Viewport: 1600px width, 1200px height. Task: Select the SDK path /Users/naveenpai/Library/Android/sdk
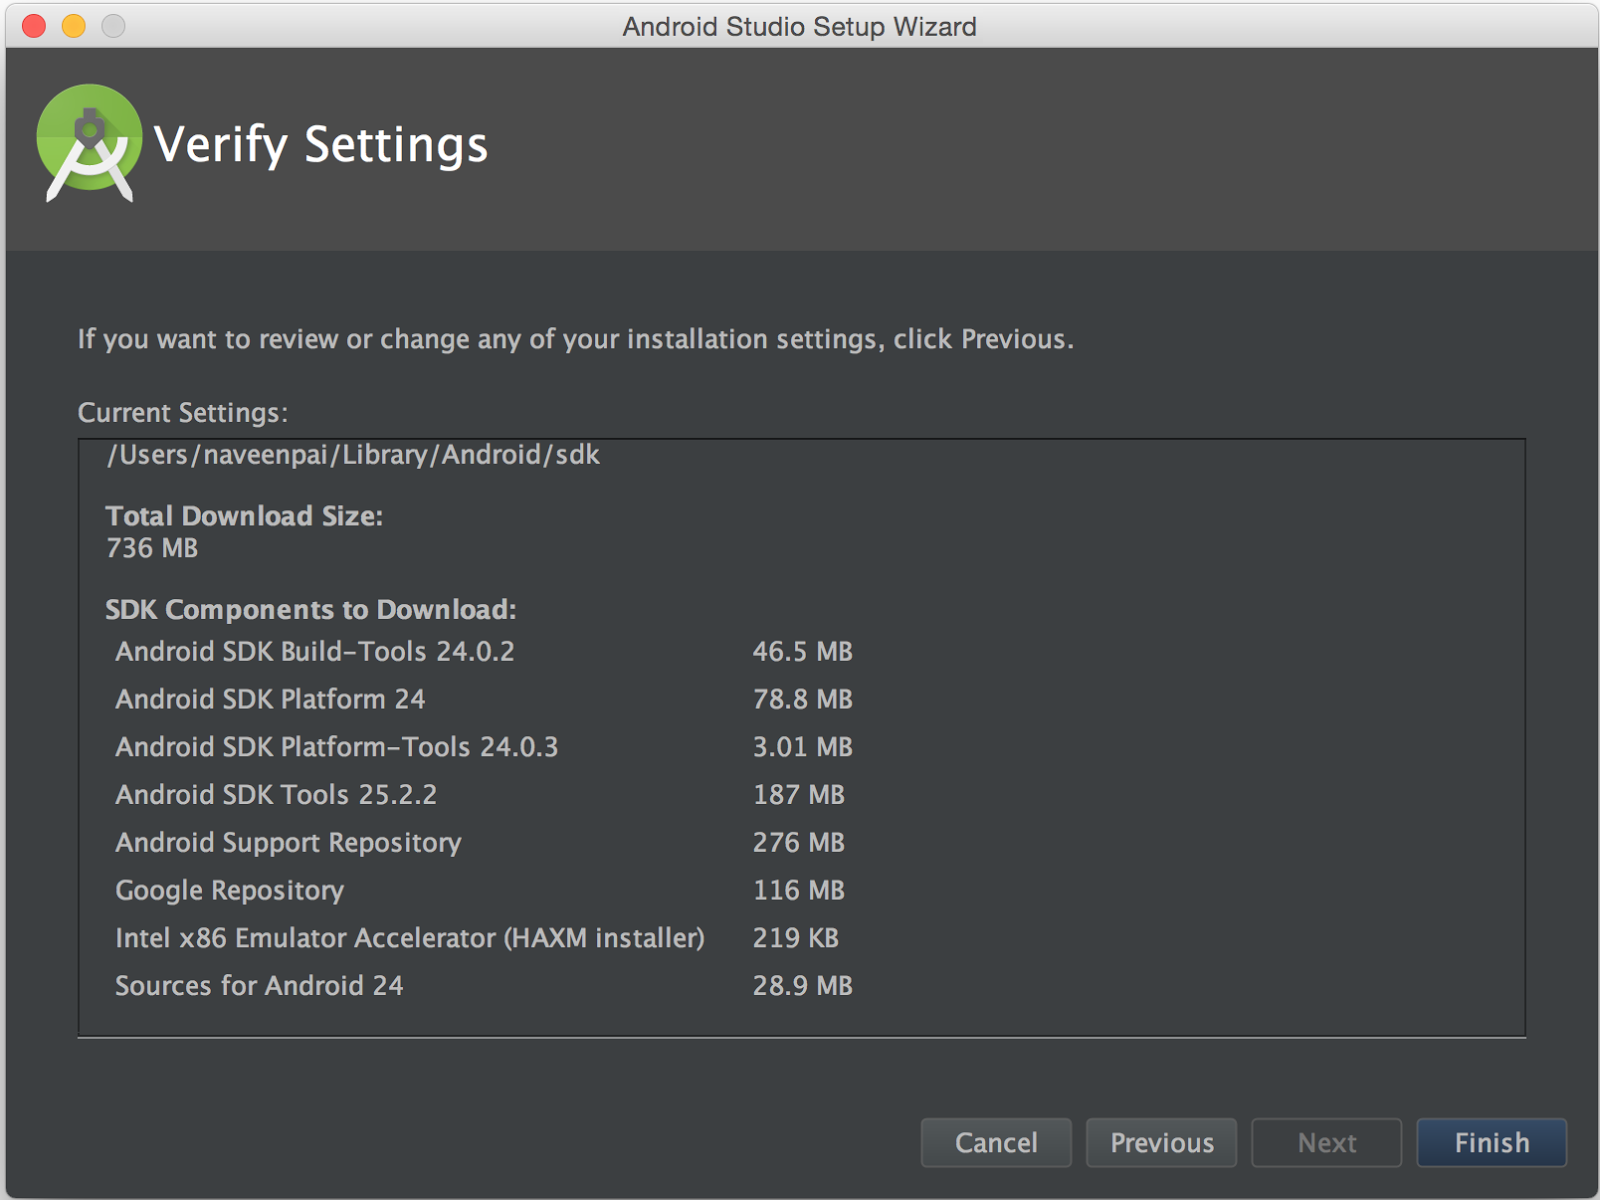353,455
